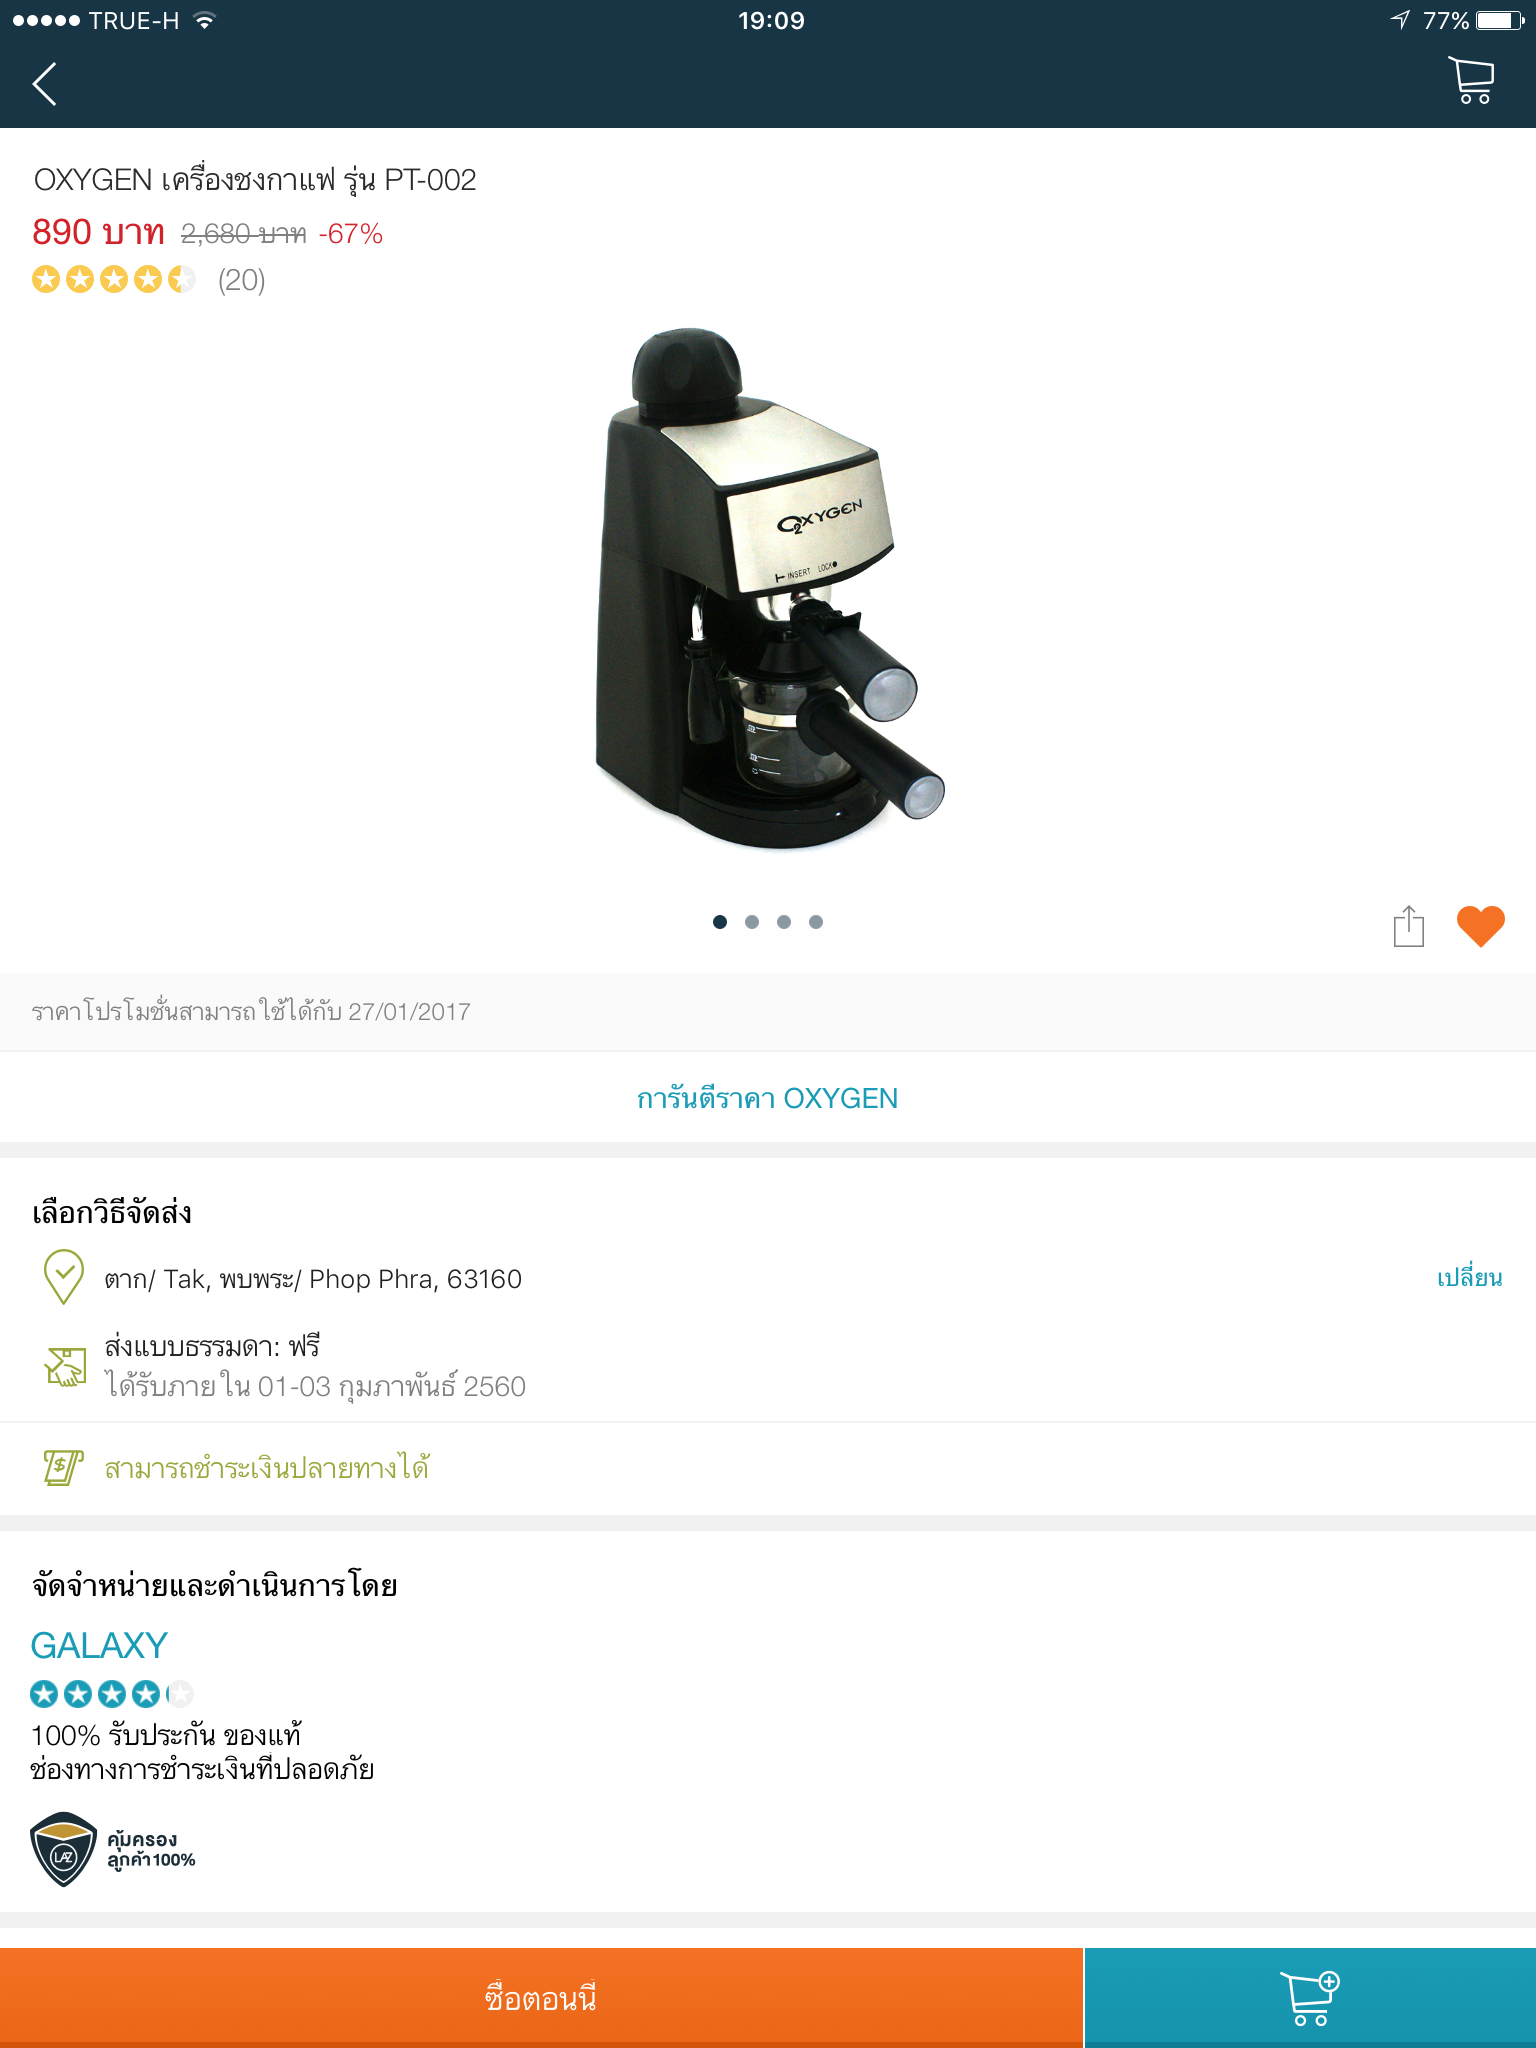The image size is (1536, 2048).
Task: Tap the orange ซื้อตอนนี้ buy now button
Action: pos(541,1997)
